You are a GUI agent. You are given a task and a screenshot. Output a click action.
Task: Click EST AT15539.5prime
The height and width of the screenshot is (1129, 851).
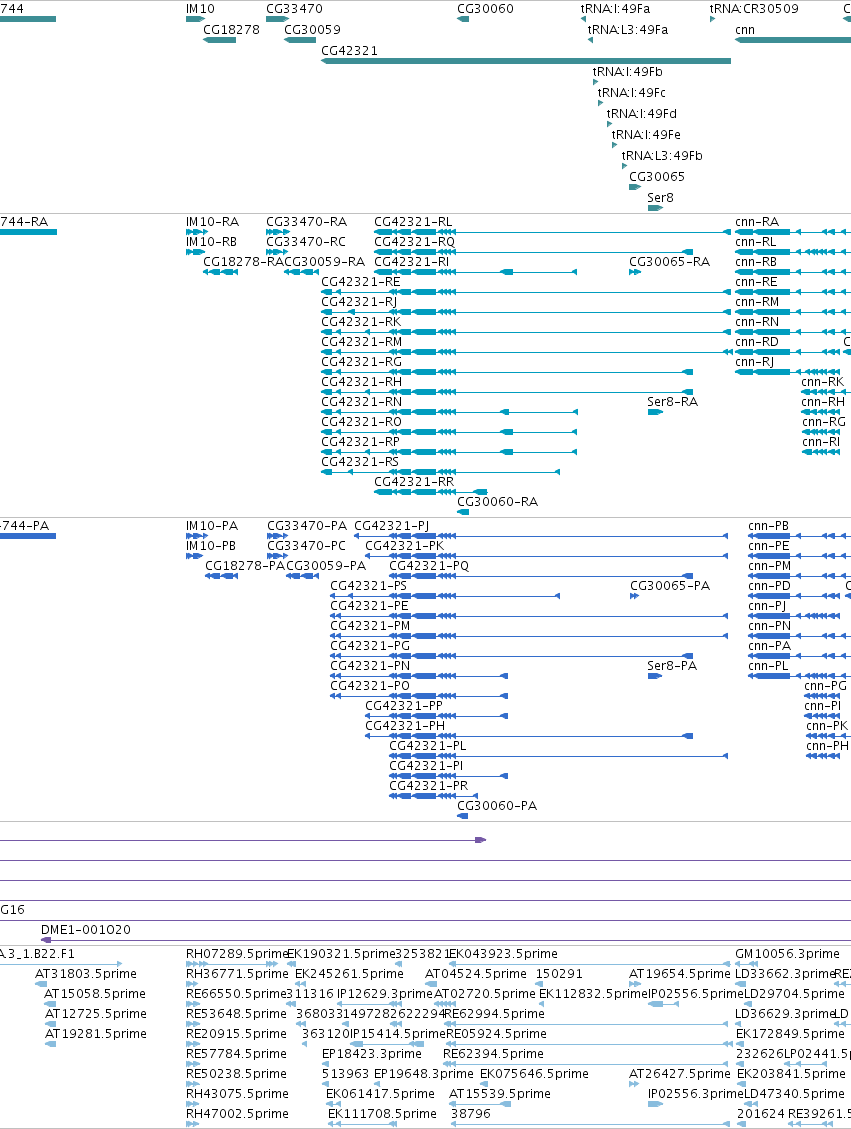click(500, 1093)
